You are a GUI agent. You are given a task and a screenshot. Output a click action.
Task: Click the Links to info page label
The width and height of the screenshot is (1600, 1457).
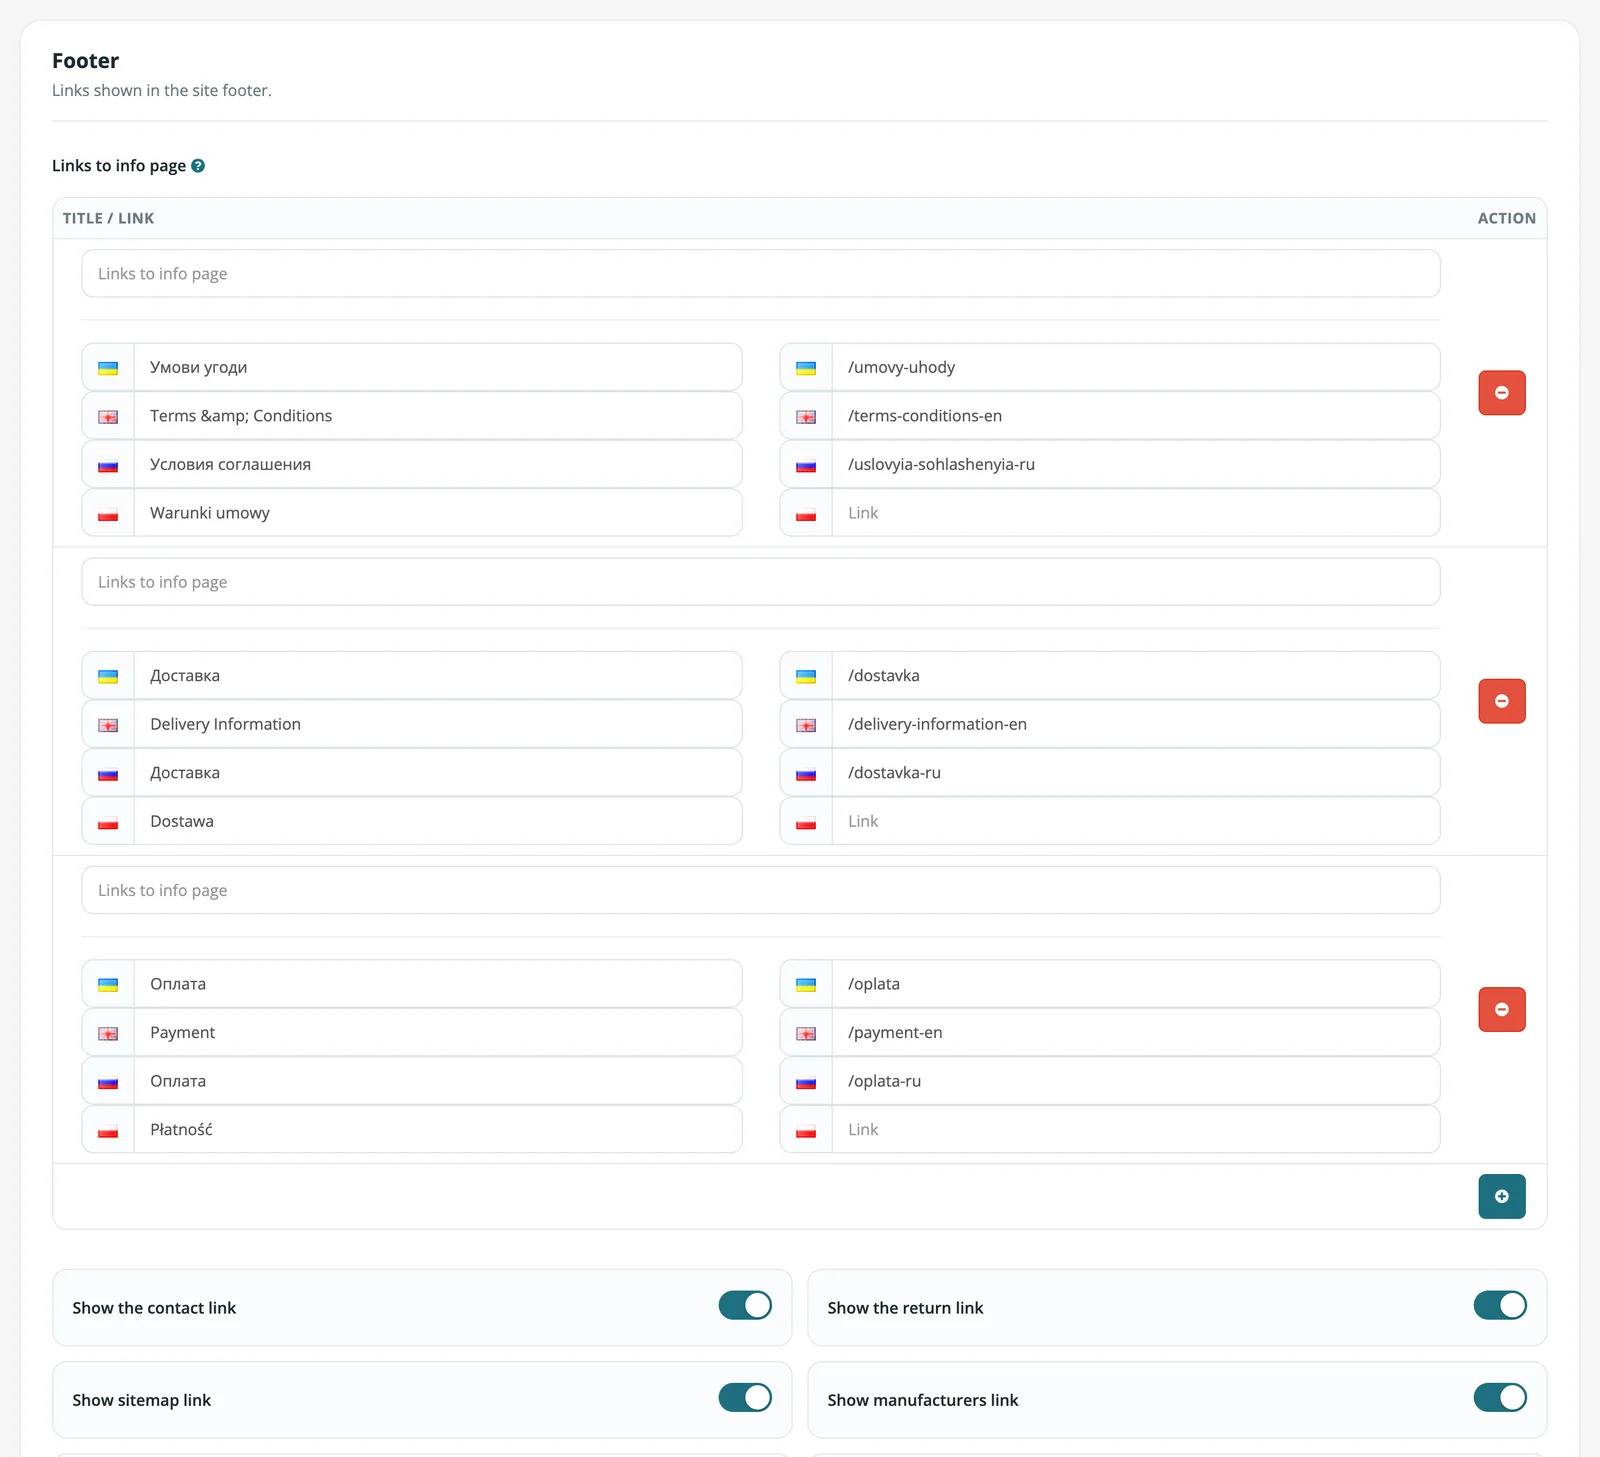coord(119,166)
